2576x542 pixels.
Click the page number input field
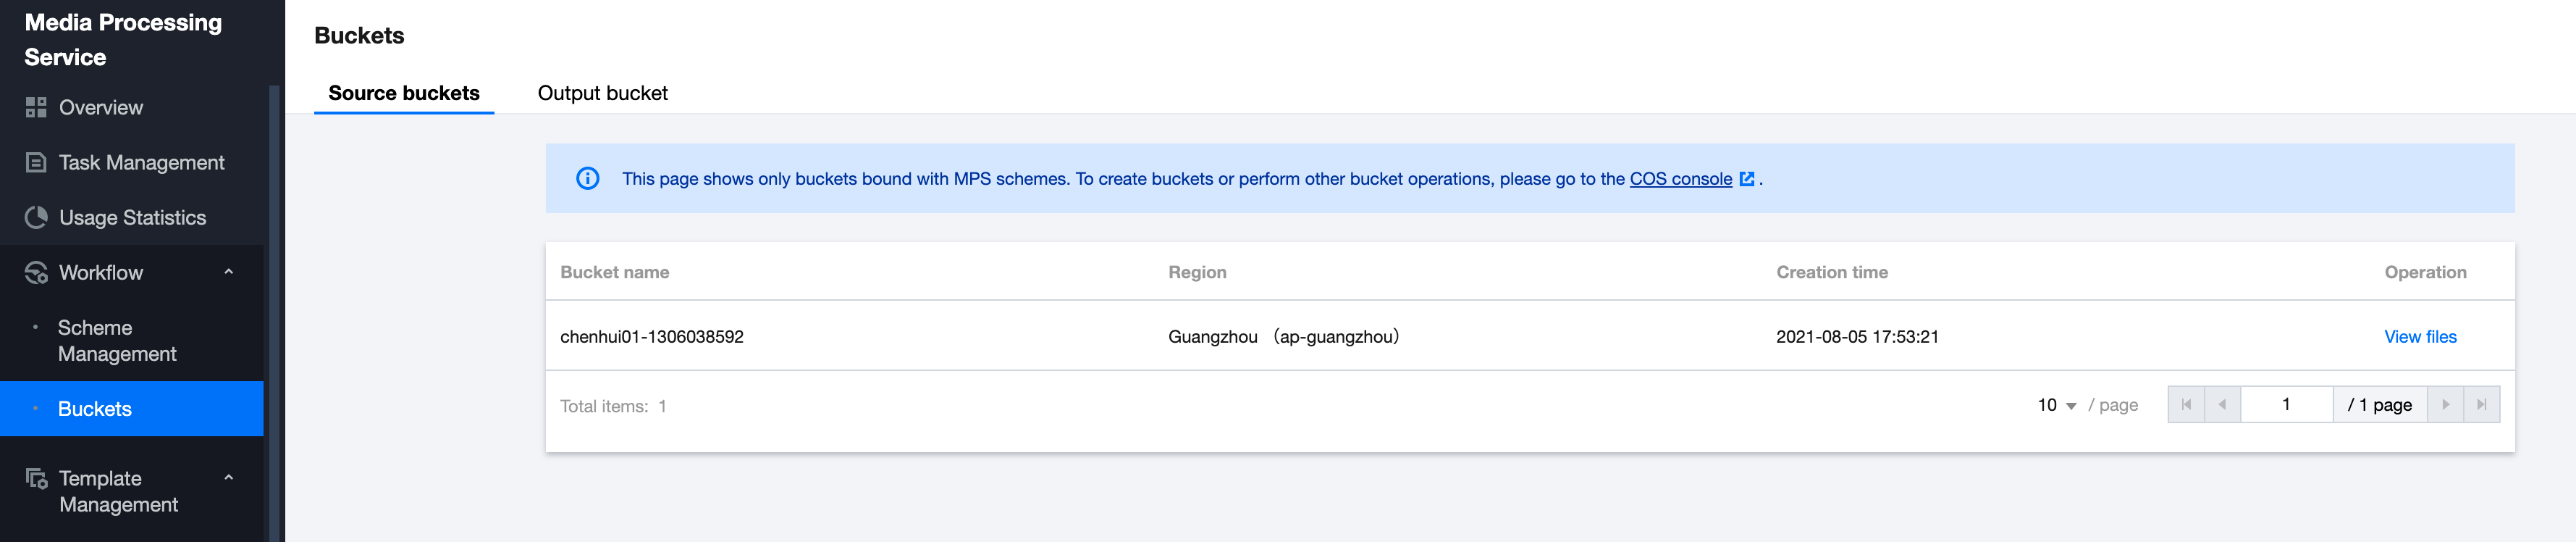(x=2286, y=405)
